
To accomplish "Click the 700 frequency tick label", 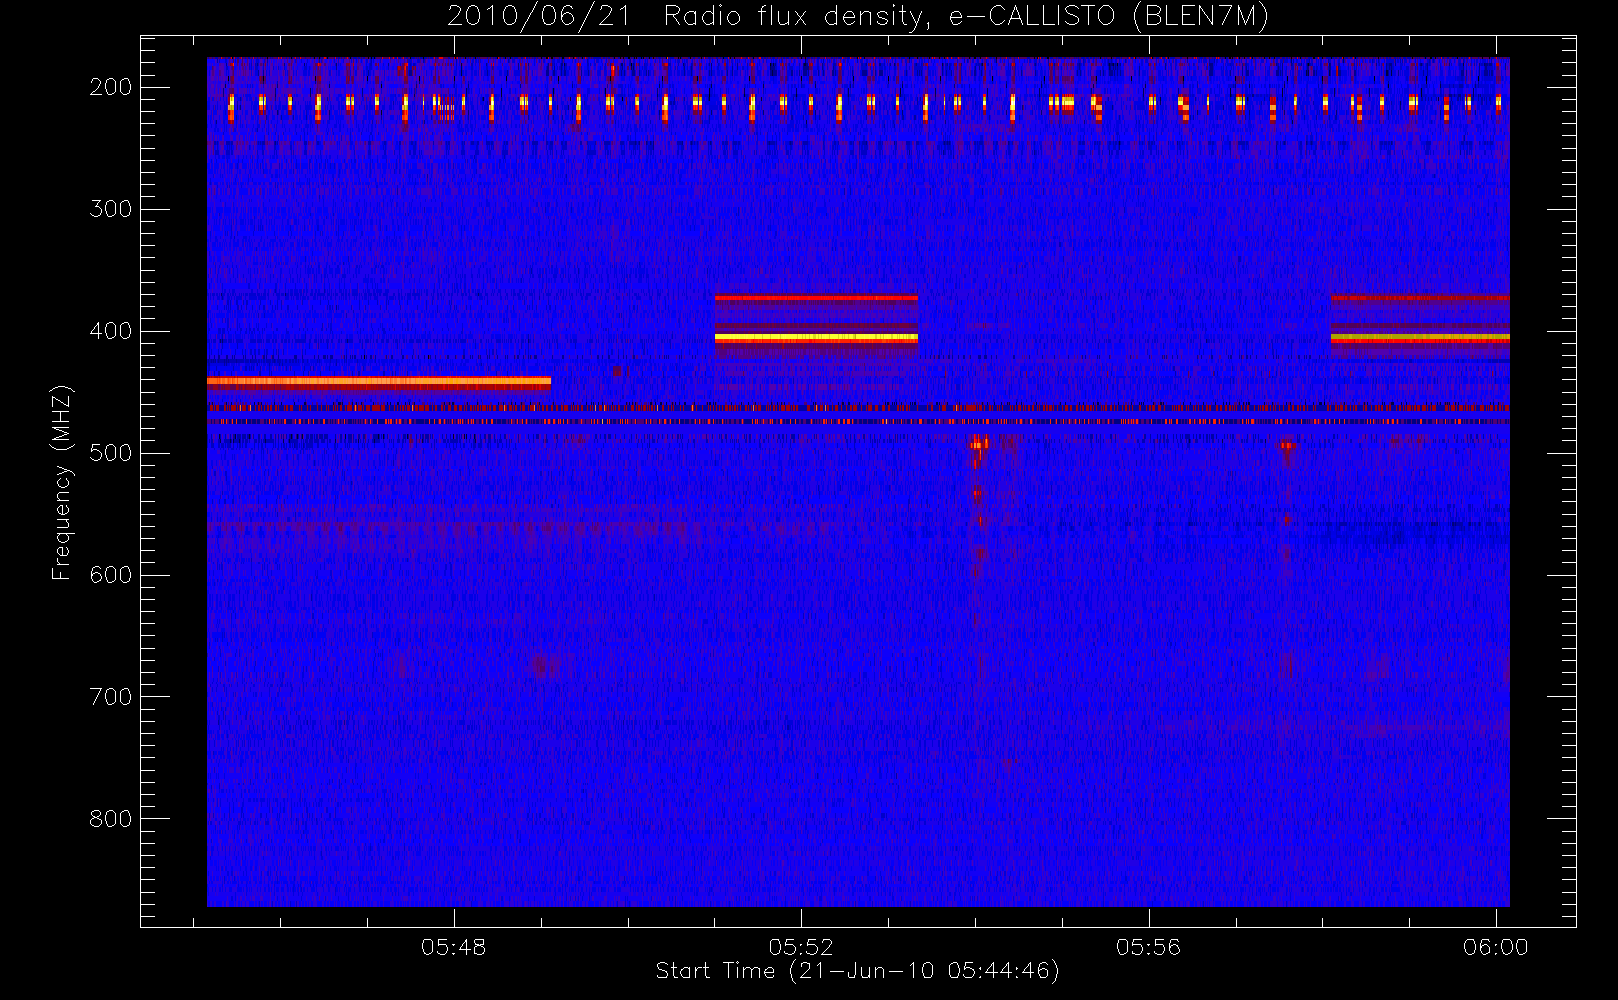I will pos(111,697).
